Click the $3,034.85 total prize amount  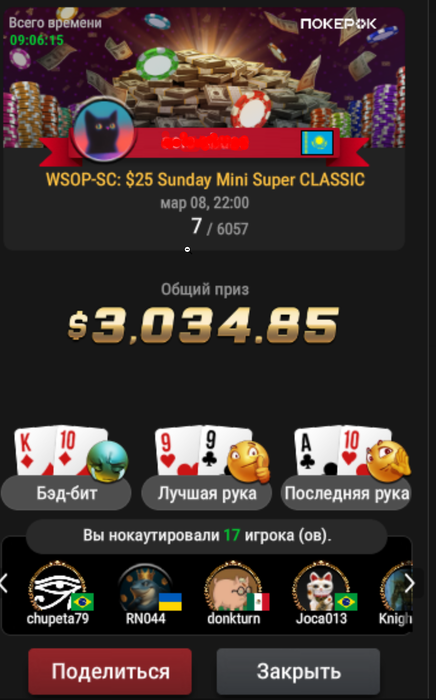point(203,325)
